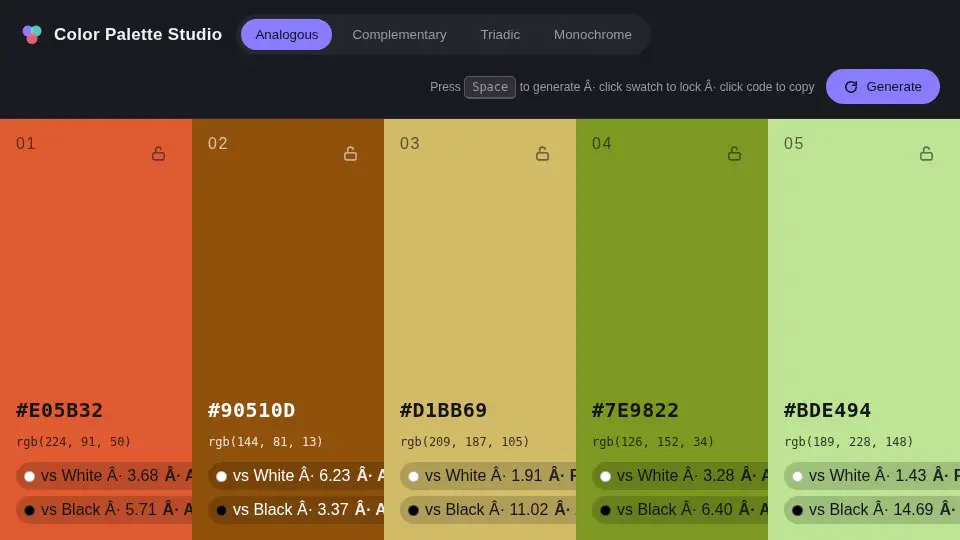Image resolution: width=960 pixels, height=540 pixels.
Task: Switch to the Triadic tab
Action: 500,34
